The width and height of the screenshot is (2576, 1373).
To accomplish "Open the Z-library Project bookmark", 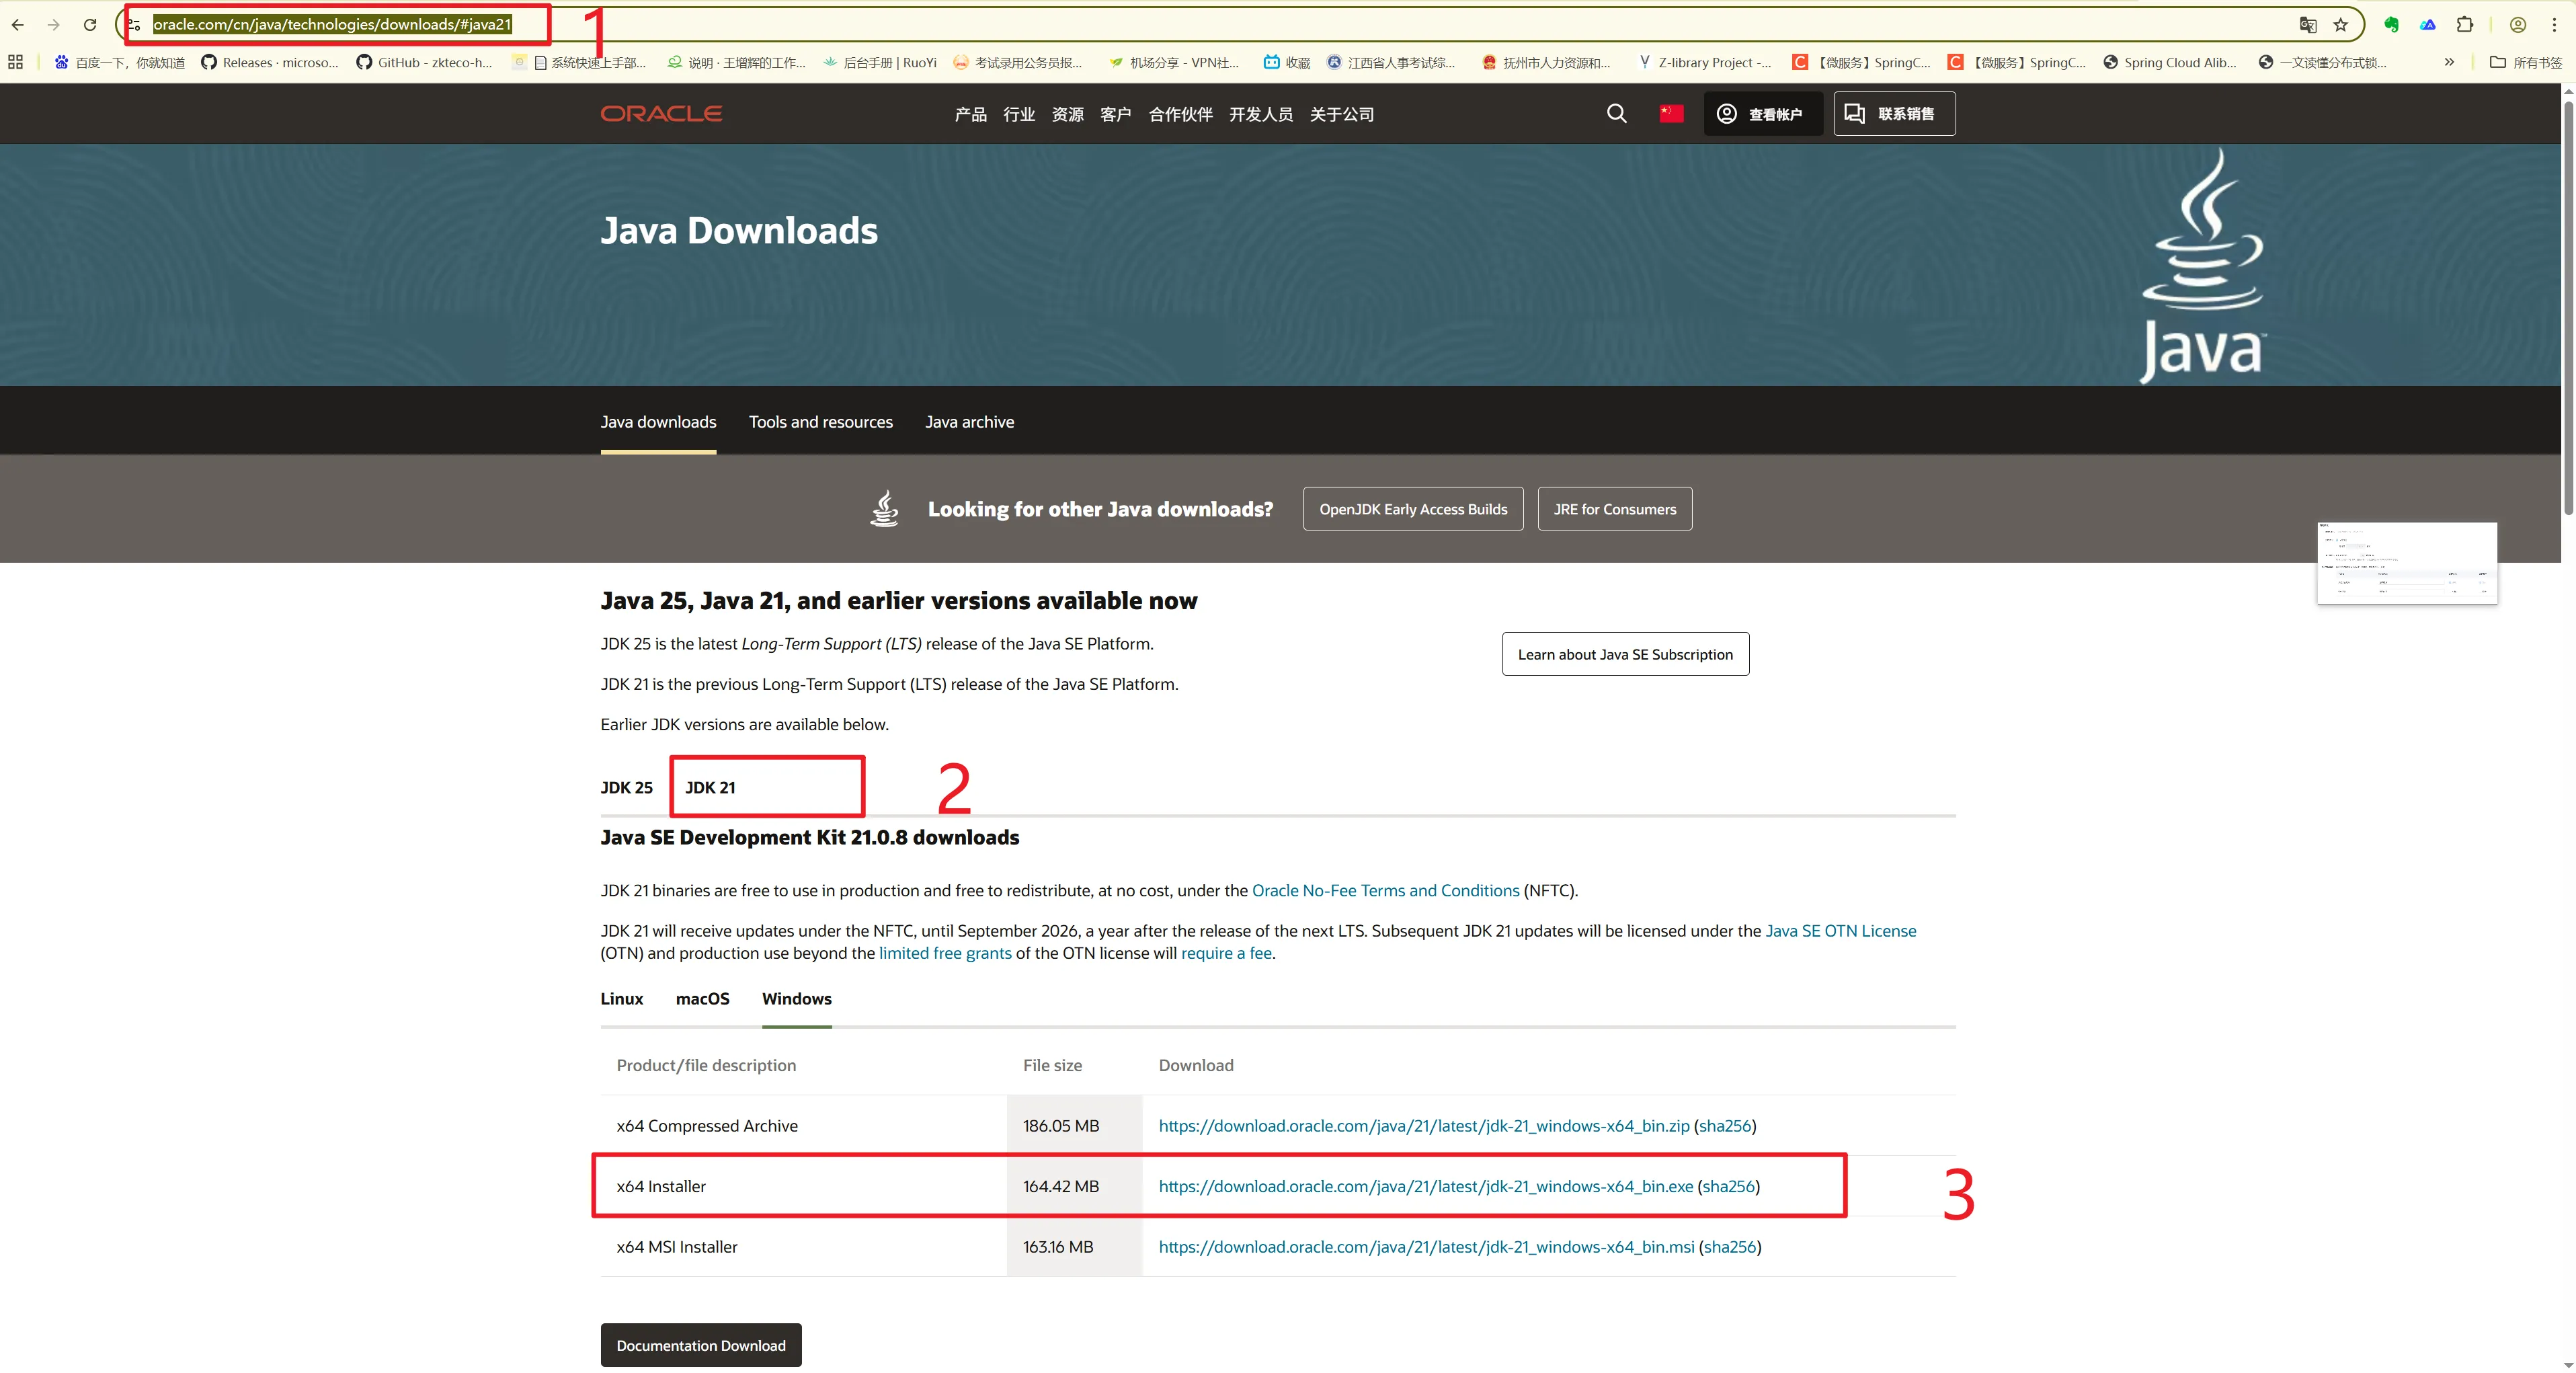I will [1705, 62].
